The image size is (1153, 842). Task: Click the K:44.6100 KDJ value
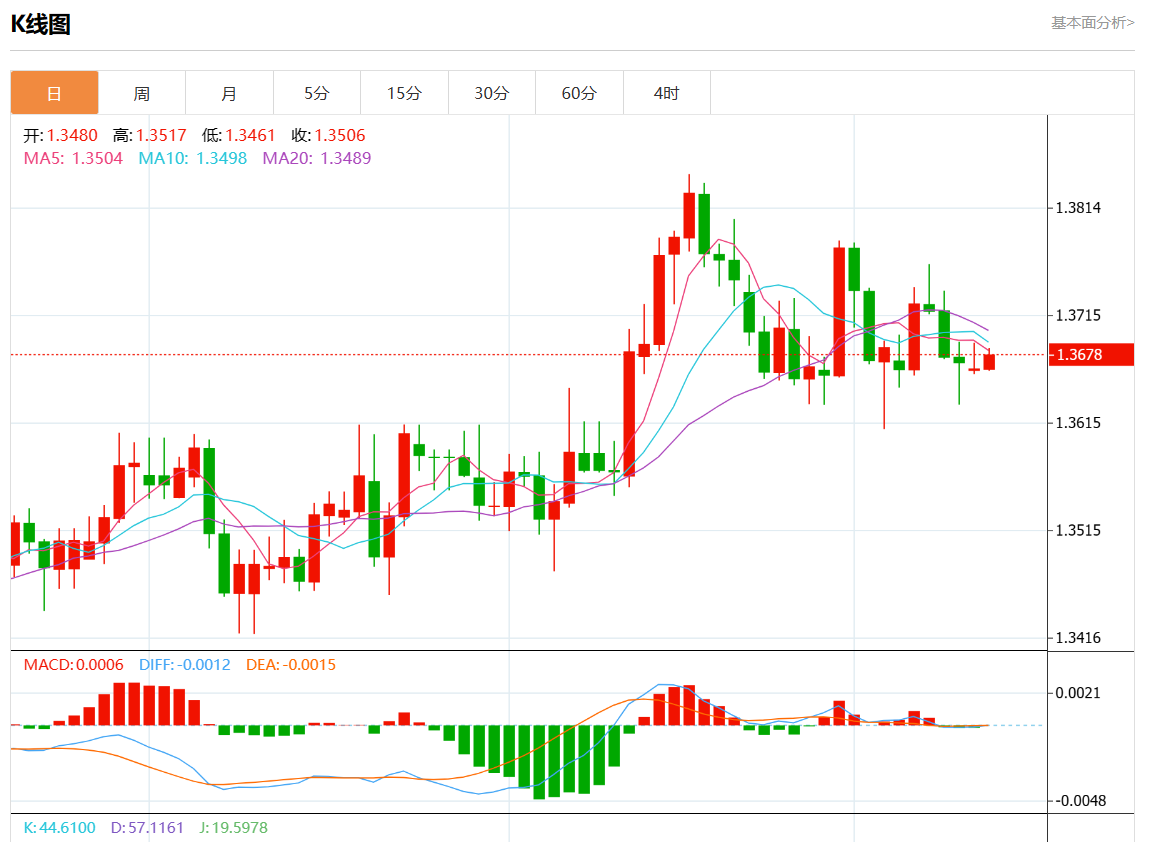point(60,827)
